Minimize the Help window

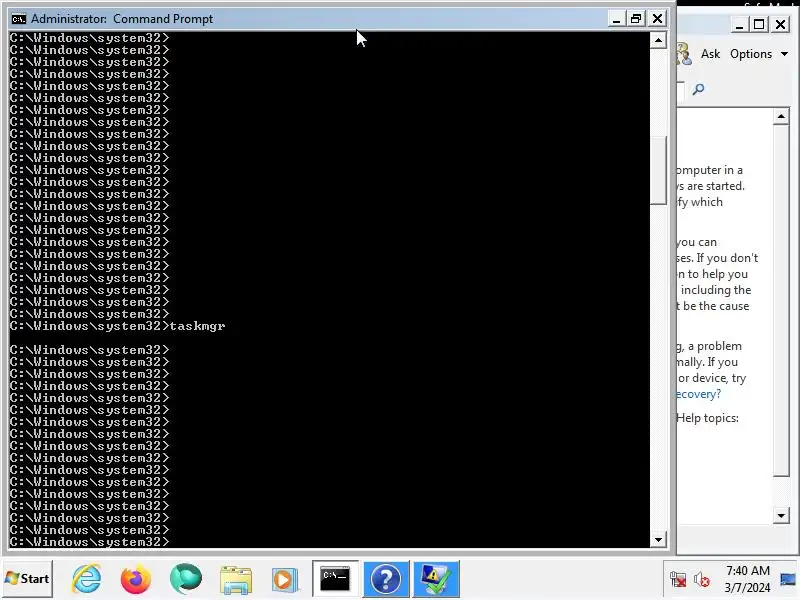(x=739, y=24)
